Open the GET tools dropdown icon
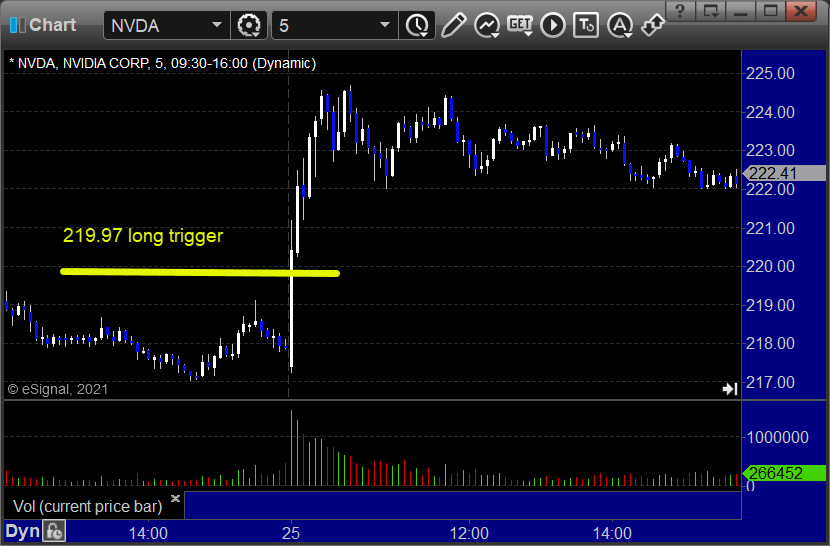This screenshot has height=546, width=830. pyautogui.click(x=520, y=25)
